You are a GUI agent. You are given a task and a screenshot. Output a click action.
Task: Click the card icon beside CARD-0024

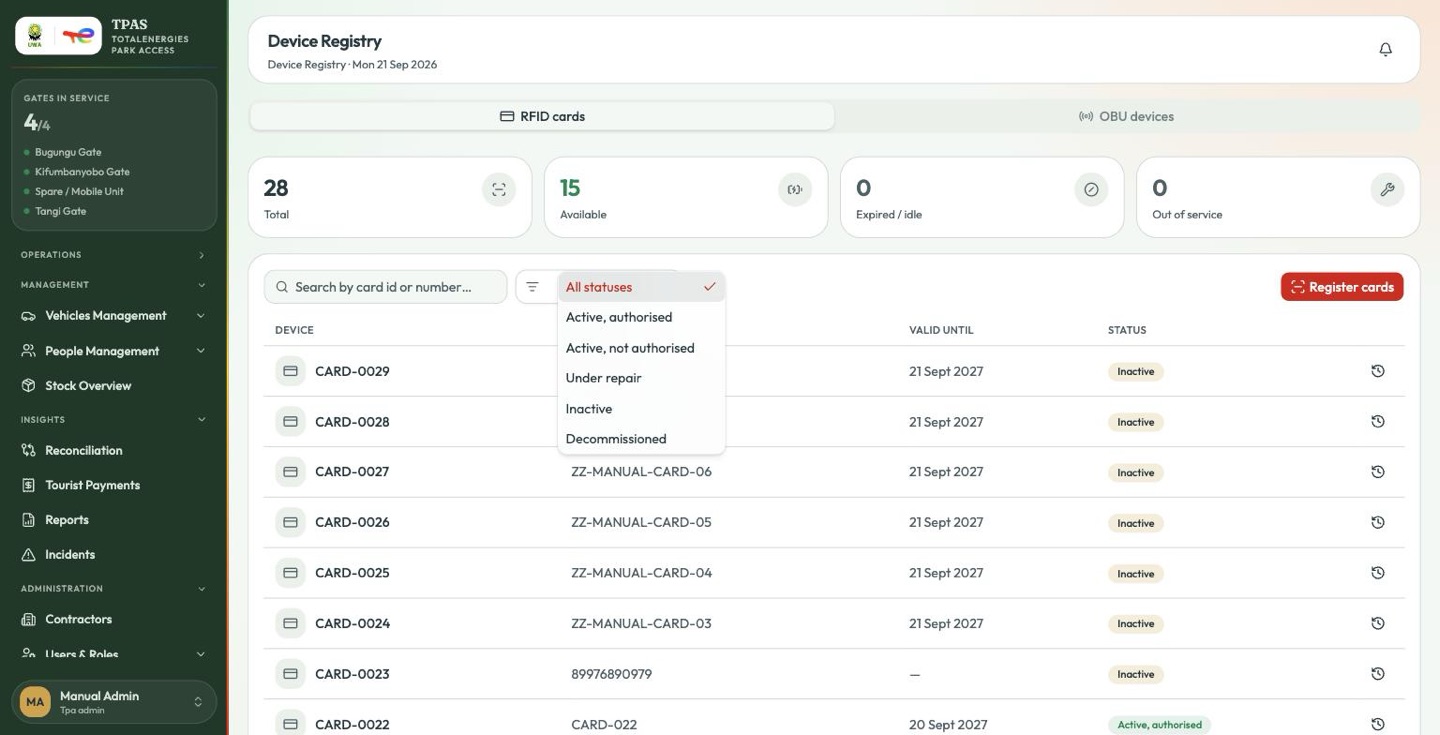290,623
